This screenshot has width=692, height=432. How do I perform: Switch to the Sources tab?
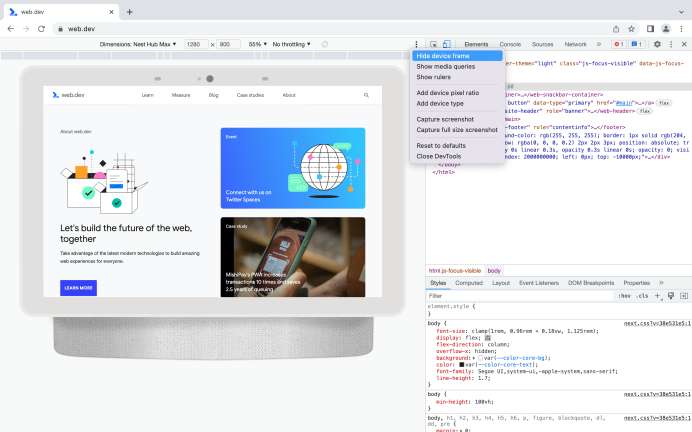click(542, 44)
